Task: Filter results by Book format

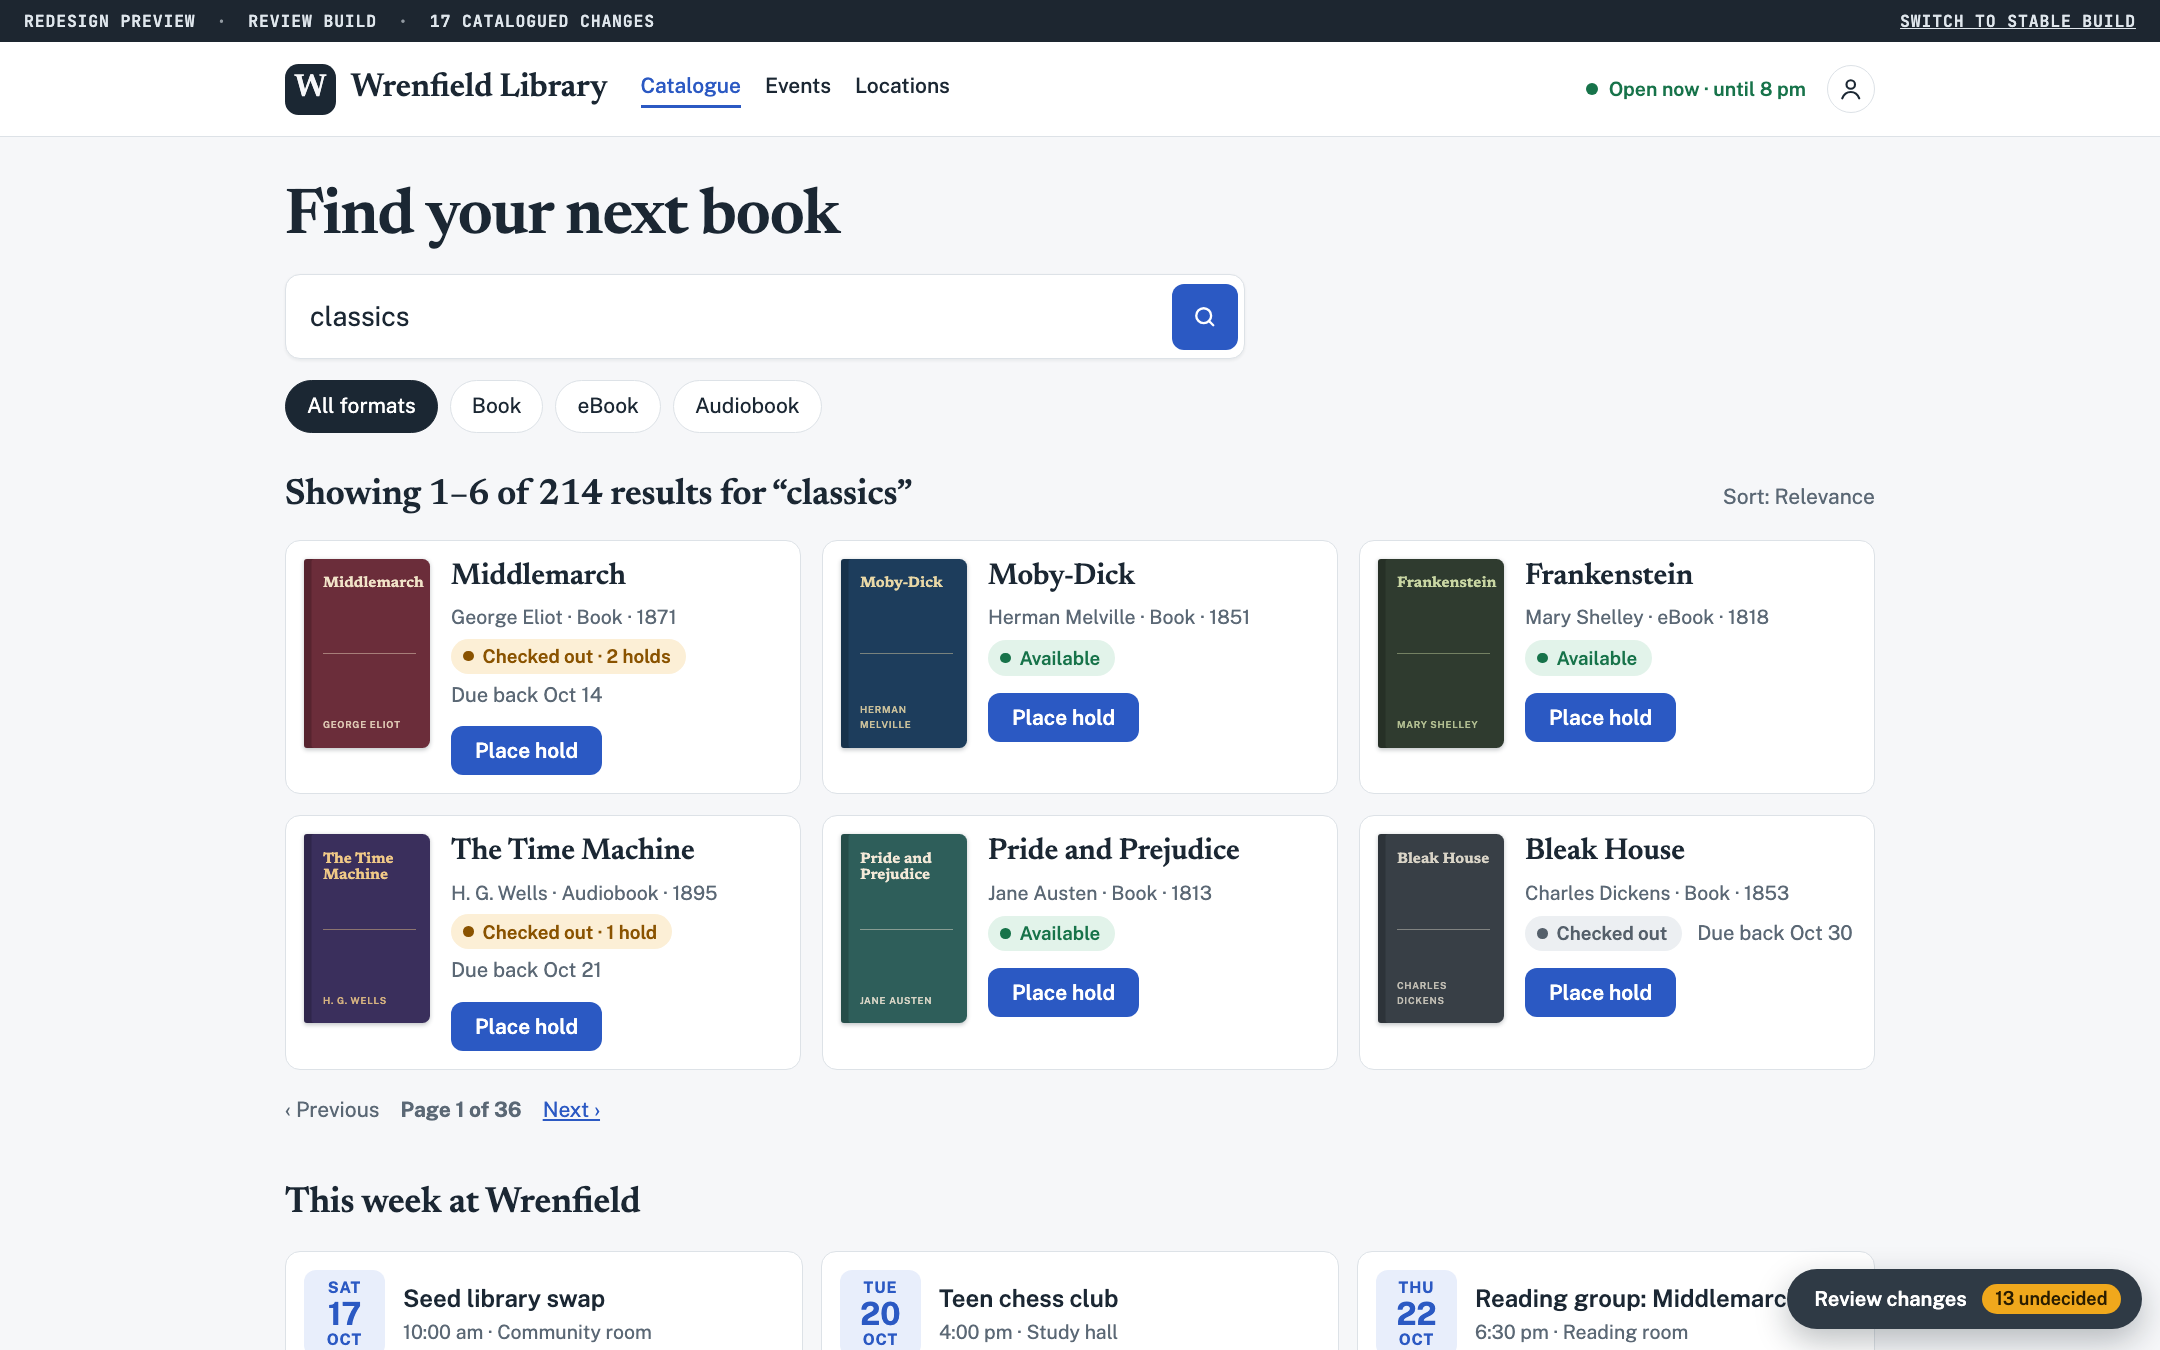Action: pos(496,406)
